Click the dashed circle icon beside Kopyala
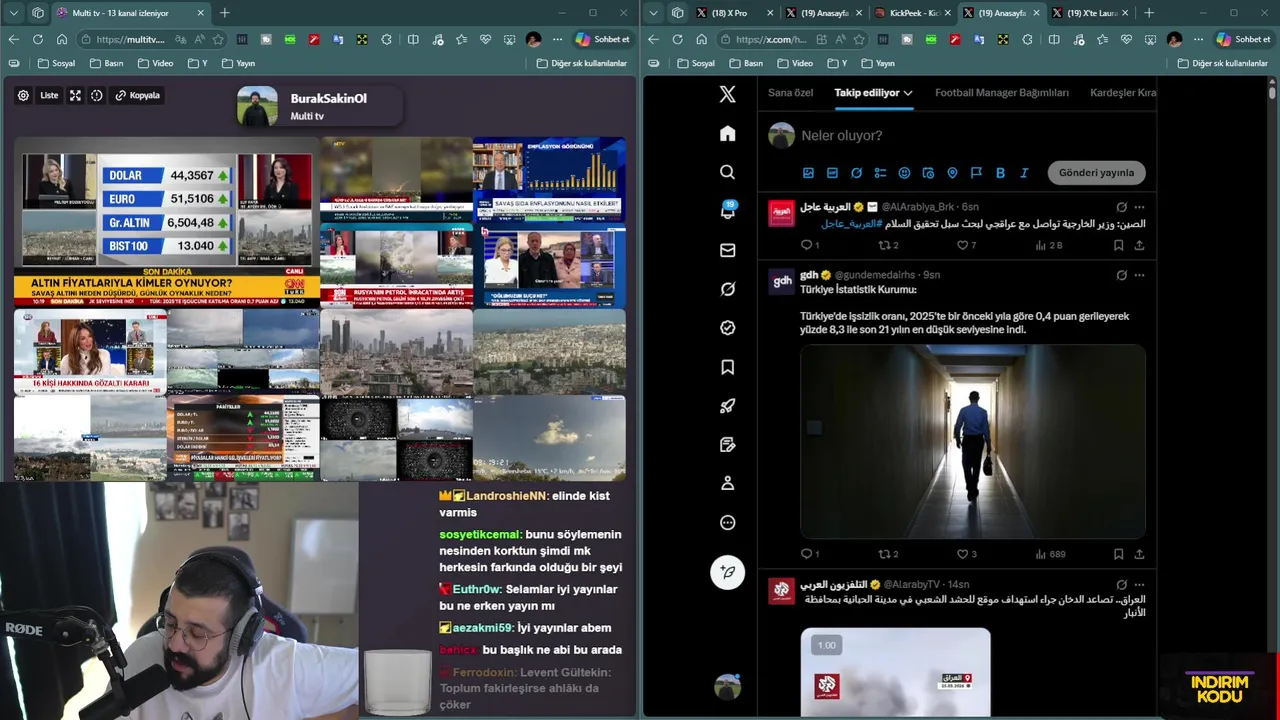Screen dimensions: 1280x720 pos(97,96)
